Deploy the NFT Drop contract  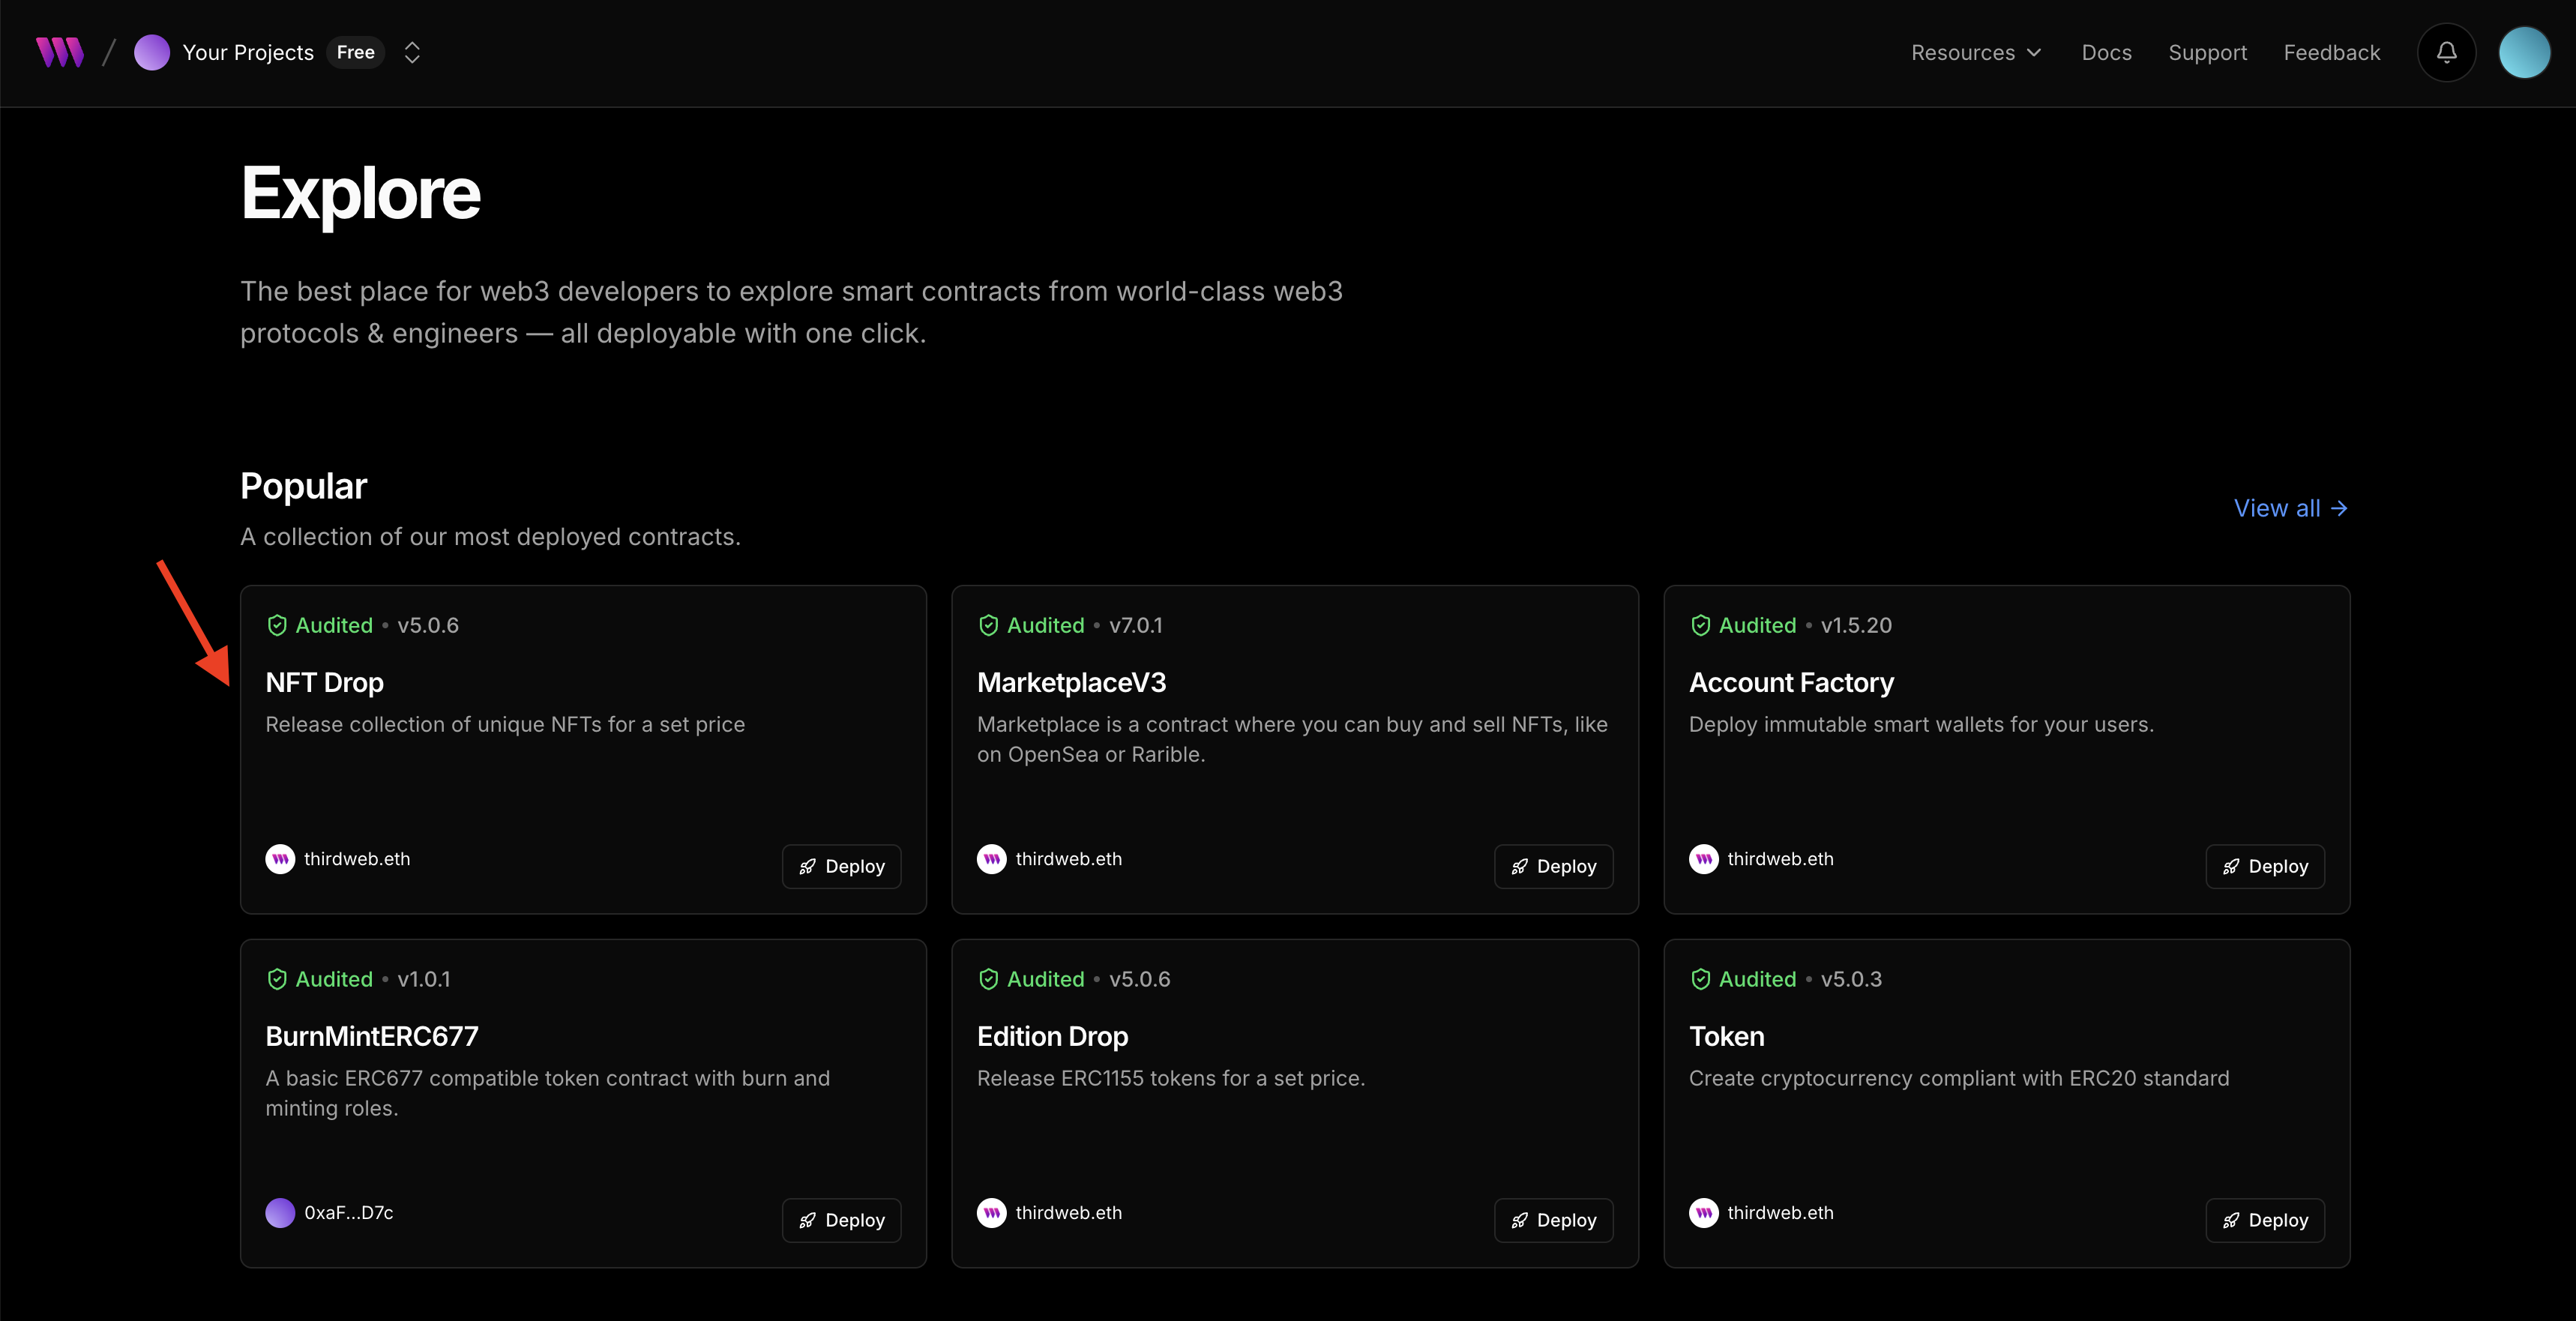point(841,866)
